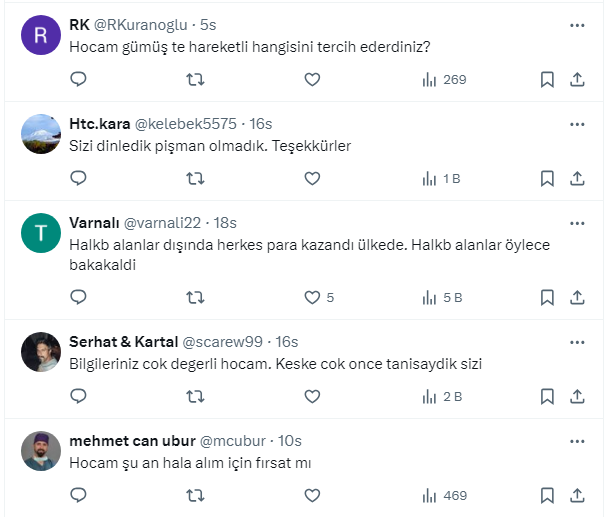Open more options on Htc.kara's tweet
Viewport: 613px width, 517px height.
tap(577, 124)
